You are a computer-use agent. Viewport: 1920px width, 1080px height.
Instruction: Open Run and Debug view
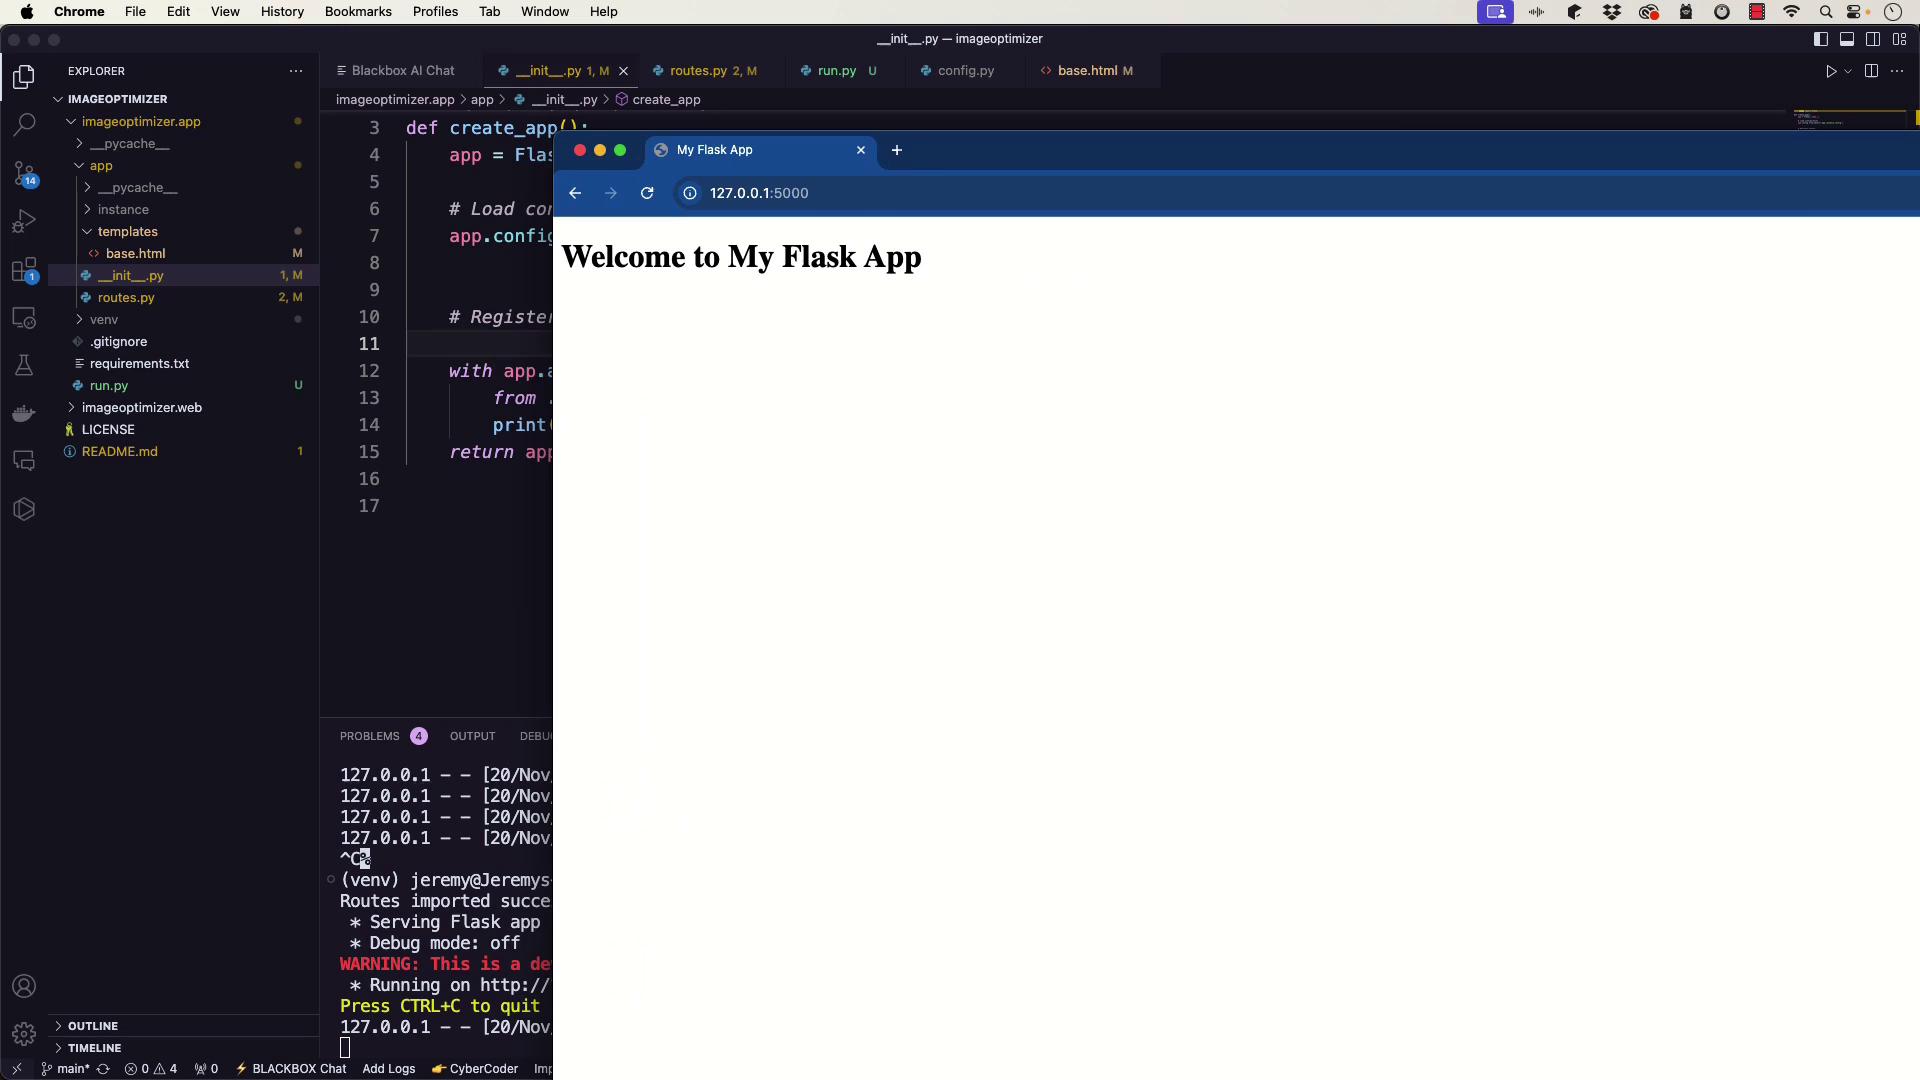pyautogui.click(x=24, y=221)
